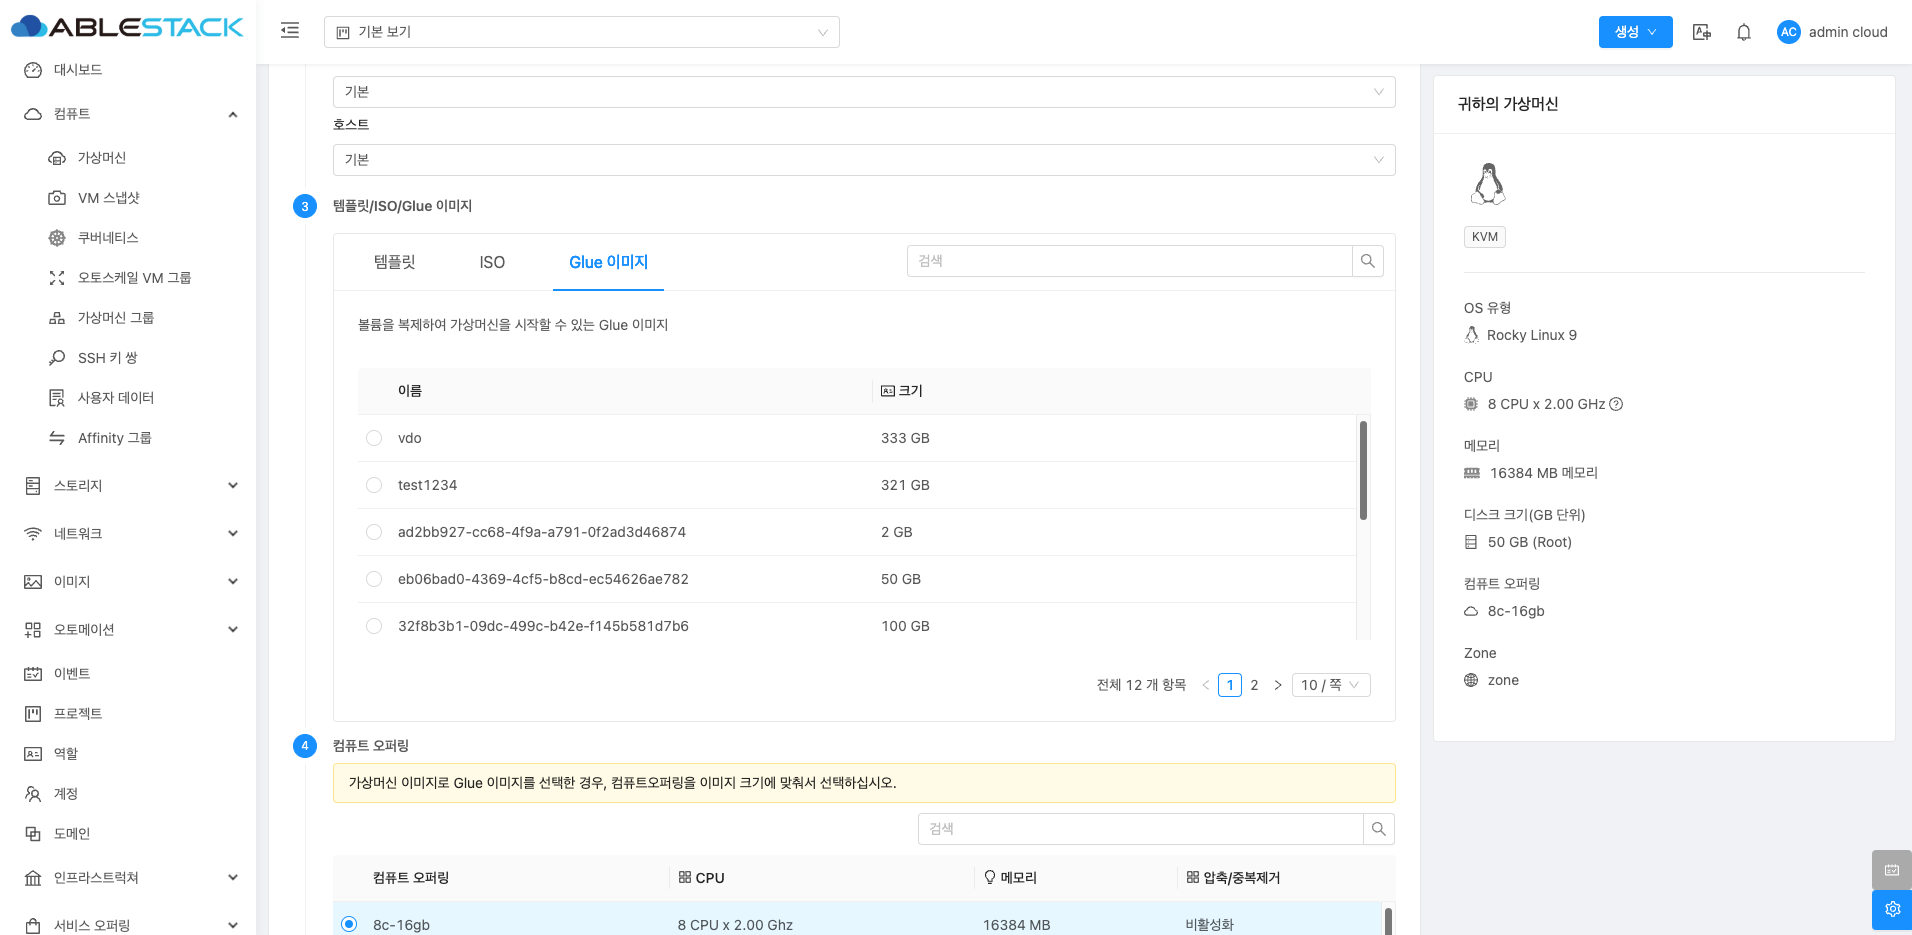Open the host dropdown

863,160
